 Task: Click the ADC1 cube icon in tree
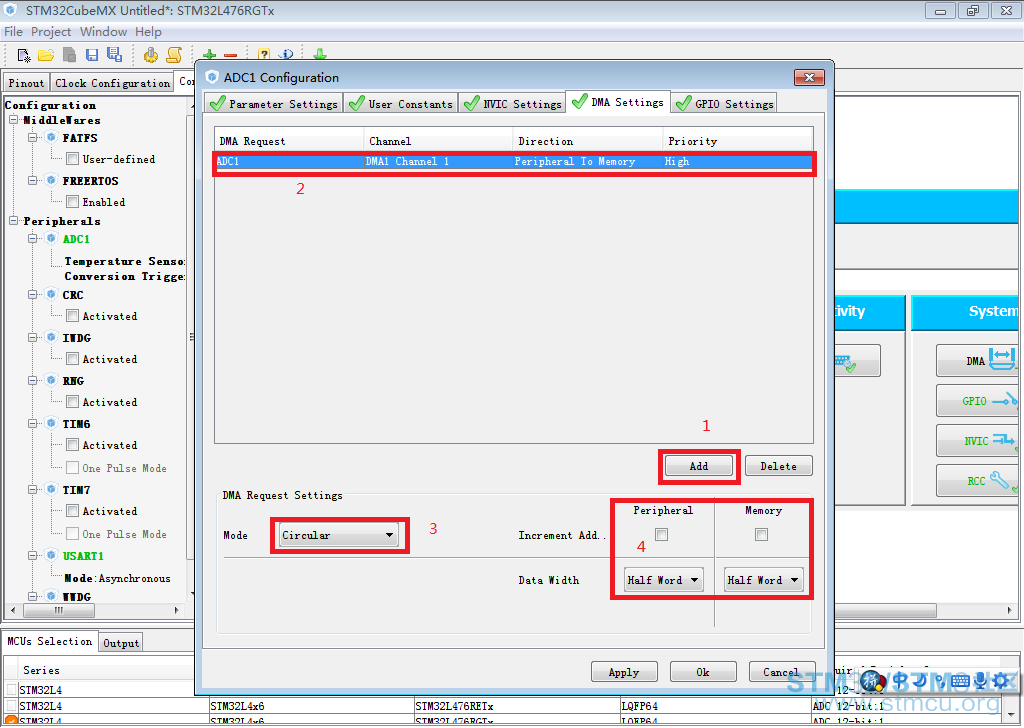(x=52, y=238)
